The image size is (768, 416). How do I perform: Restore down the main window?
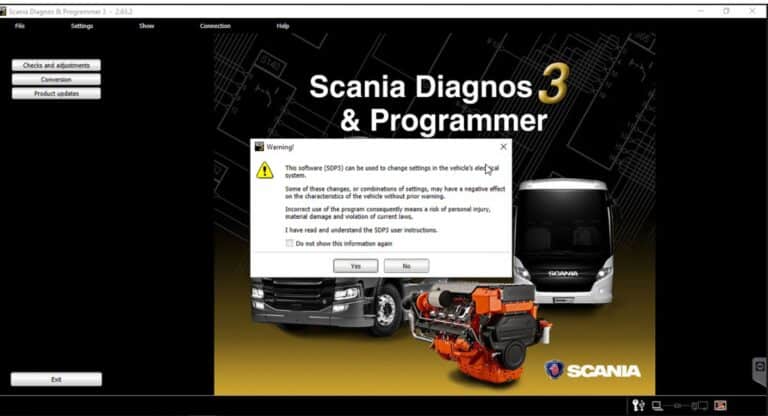pos(726,11)
